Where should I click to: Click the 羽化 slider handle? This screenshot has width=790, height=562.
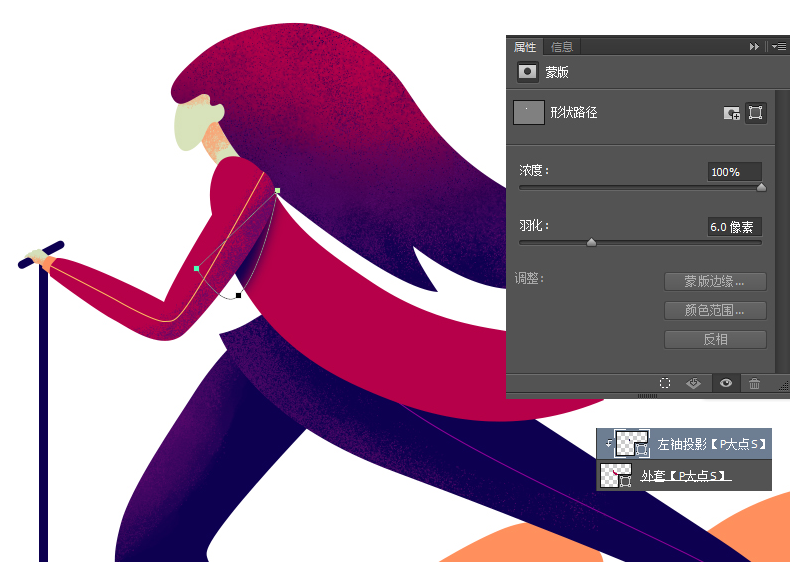click(591, 242)
